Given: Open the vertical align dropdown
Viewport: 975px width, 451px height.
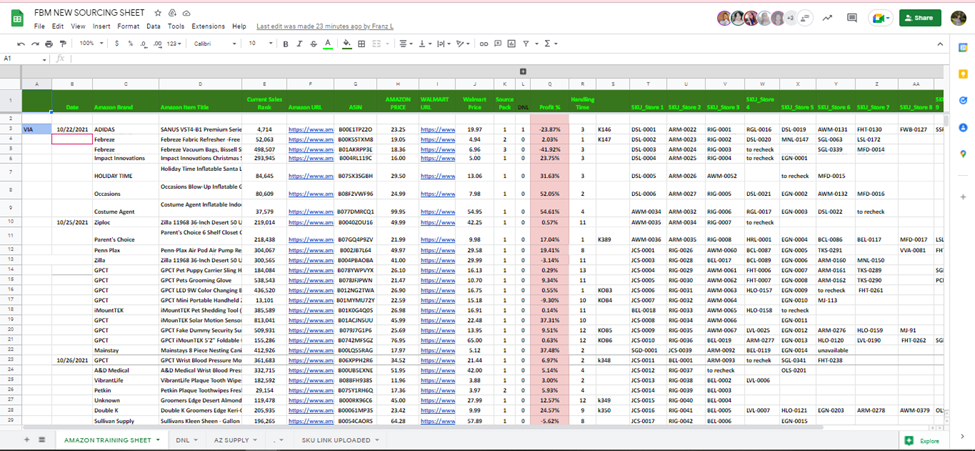Looking at the screenshot, I should click(x=424, y=44).
